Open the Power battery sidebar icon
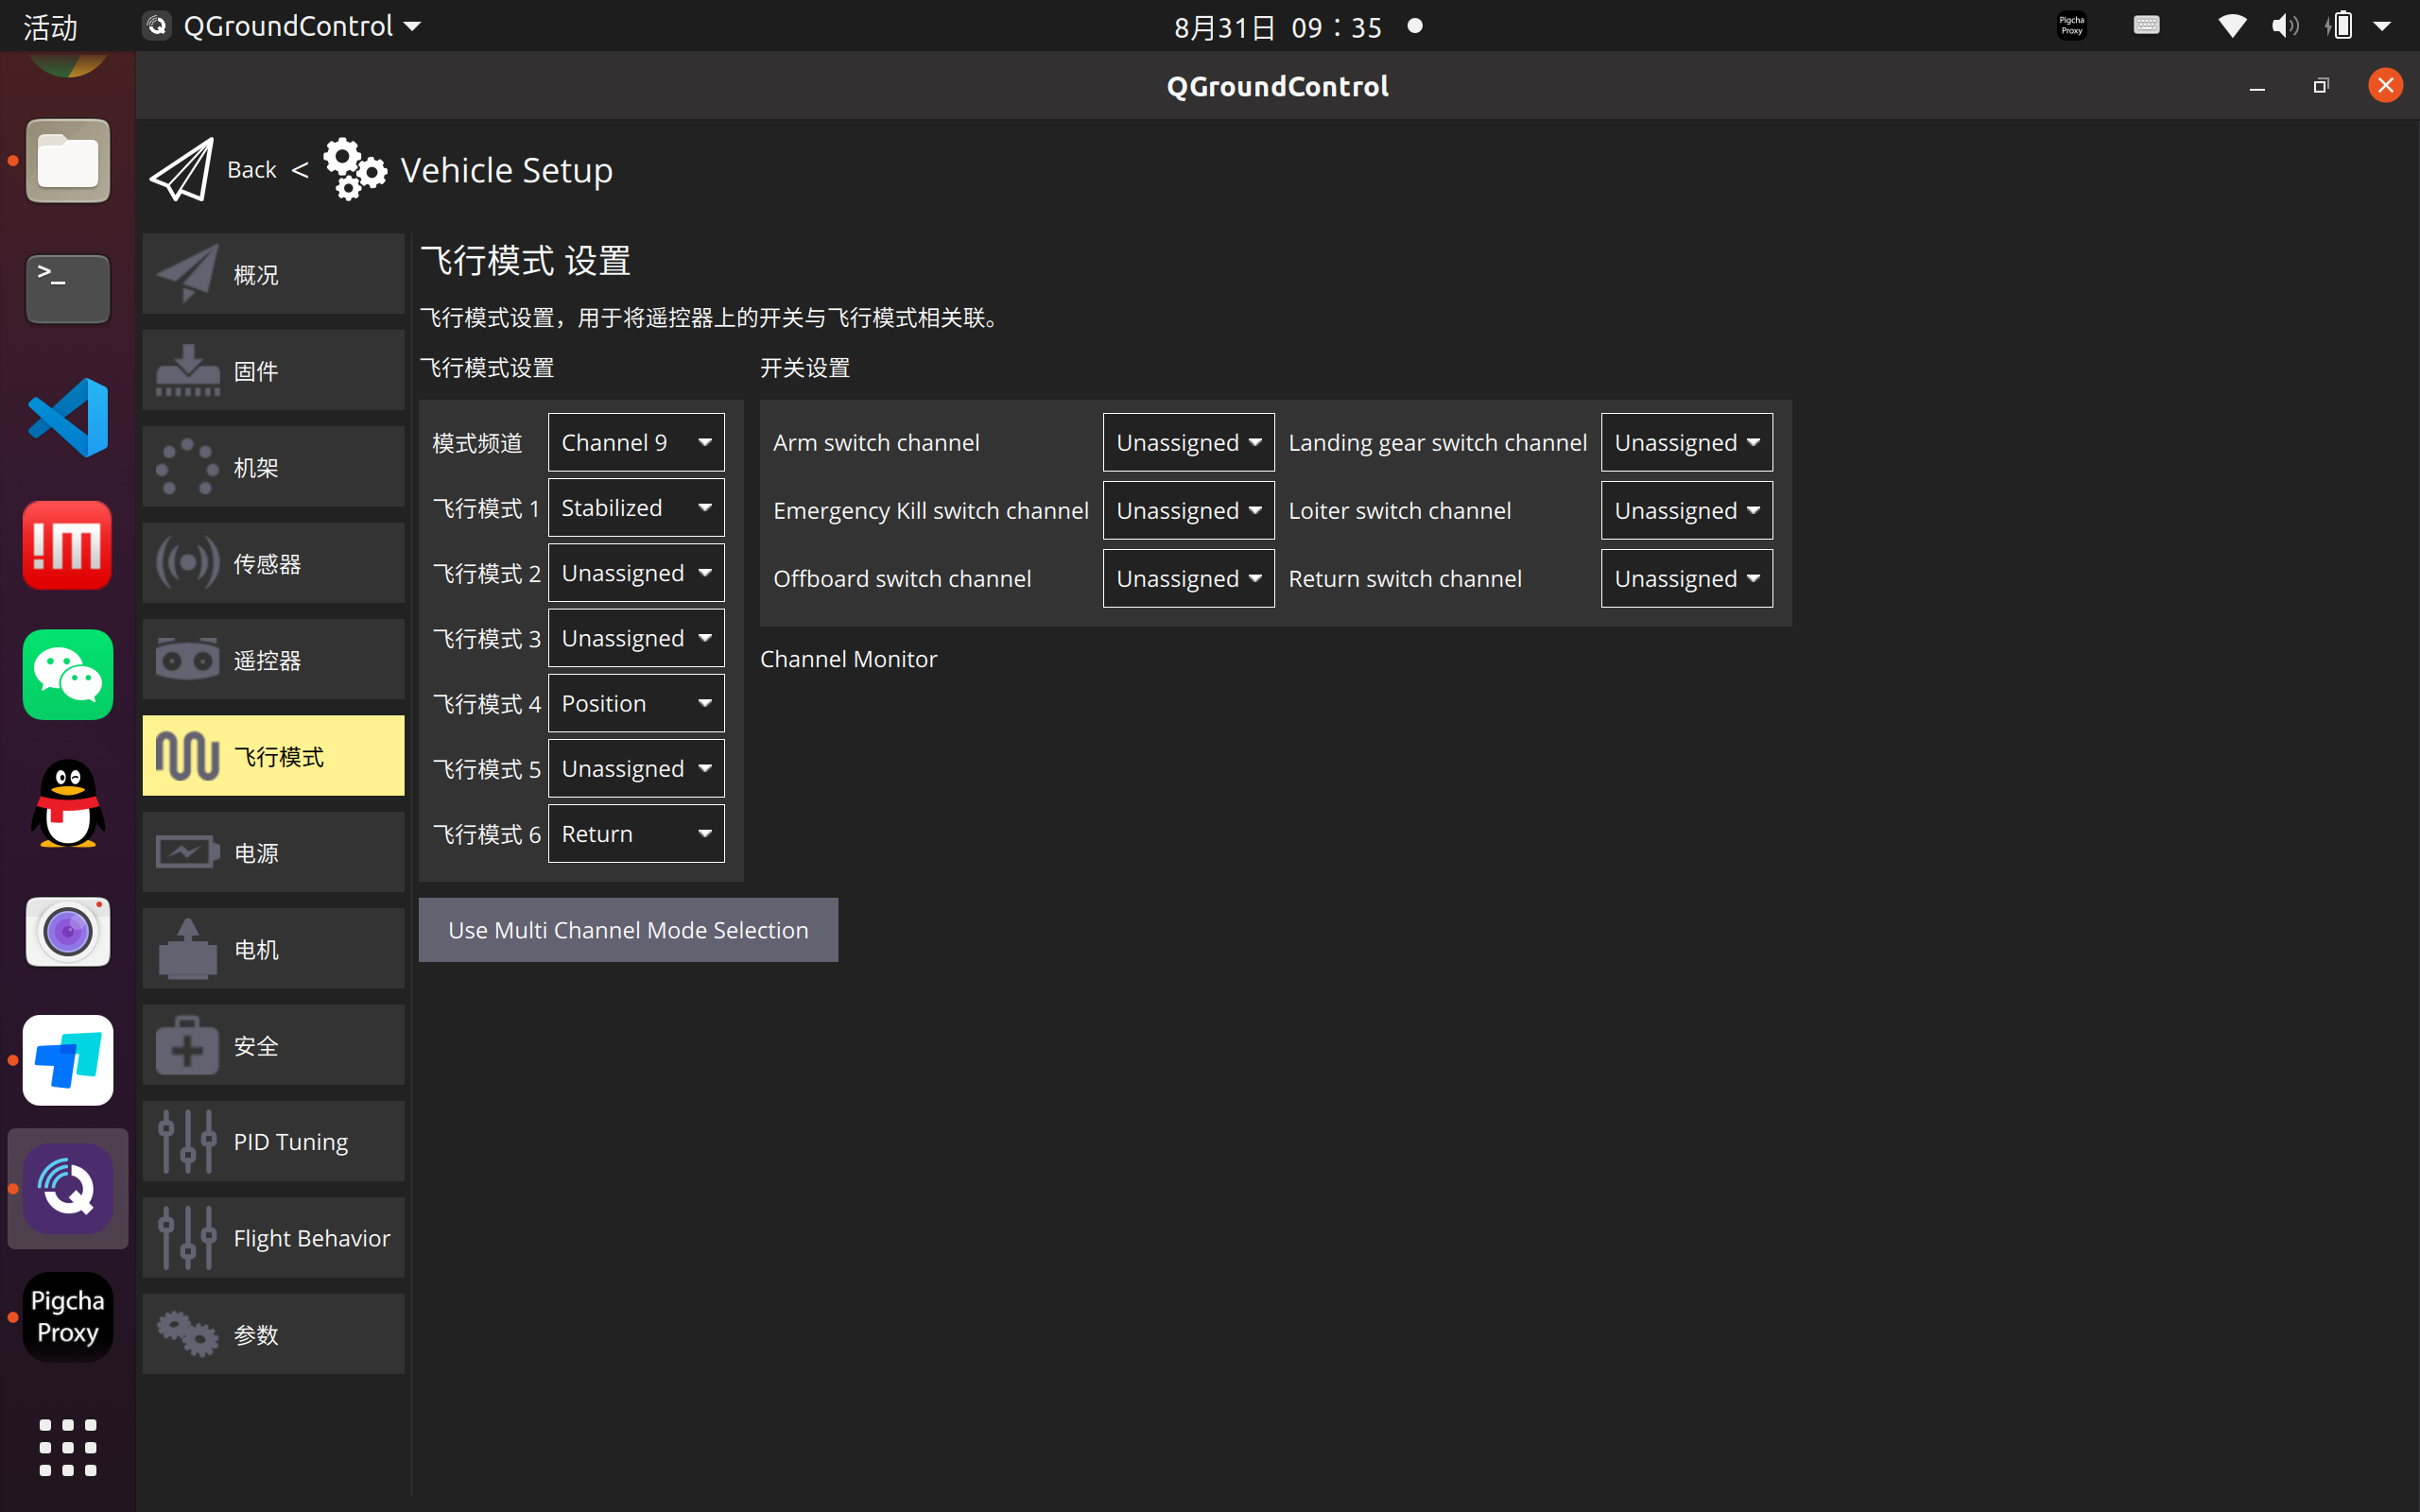 pos(187,852)
